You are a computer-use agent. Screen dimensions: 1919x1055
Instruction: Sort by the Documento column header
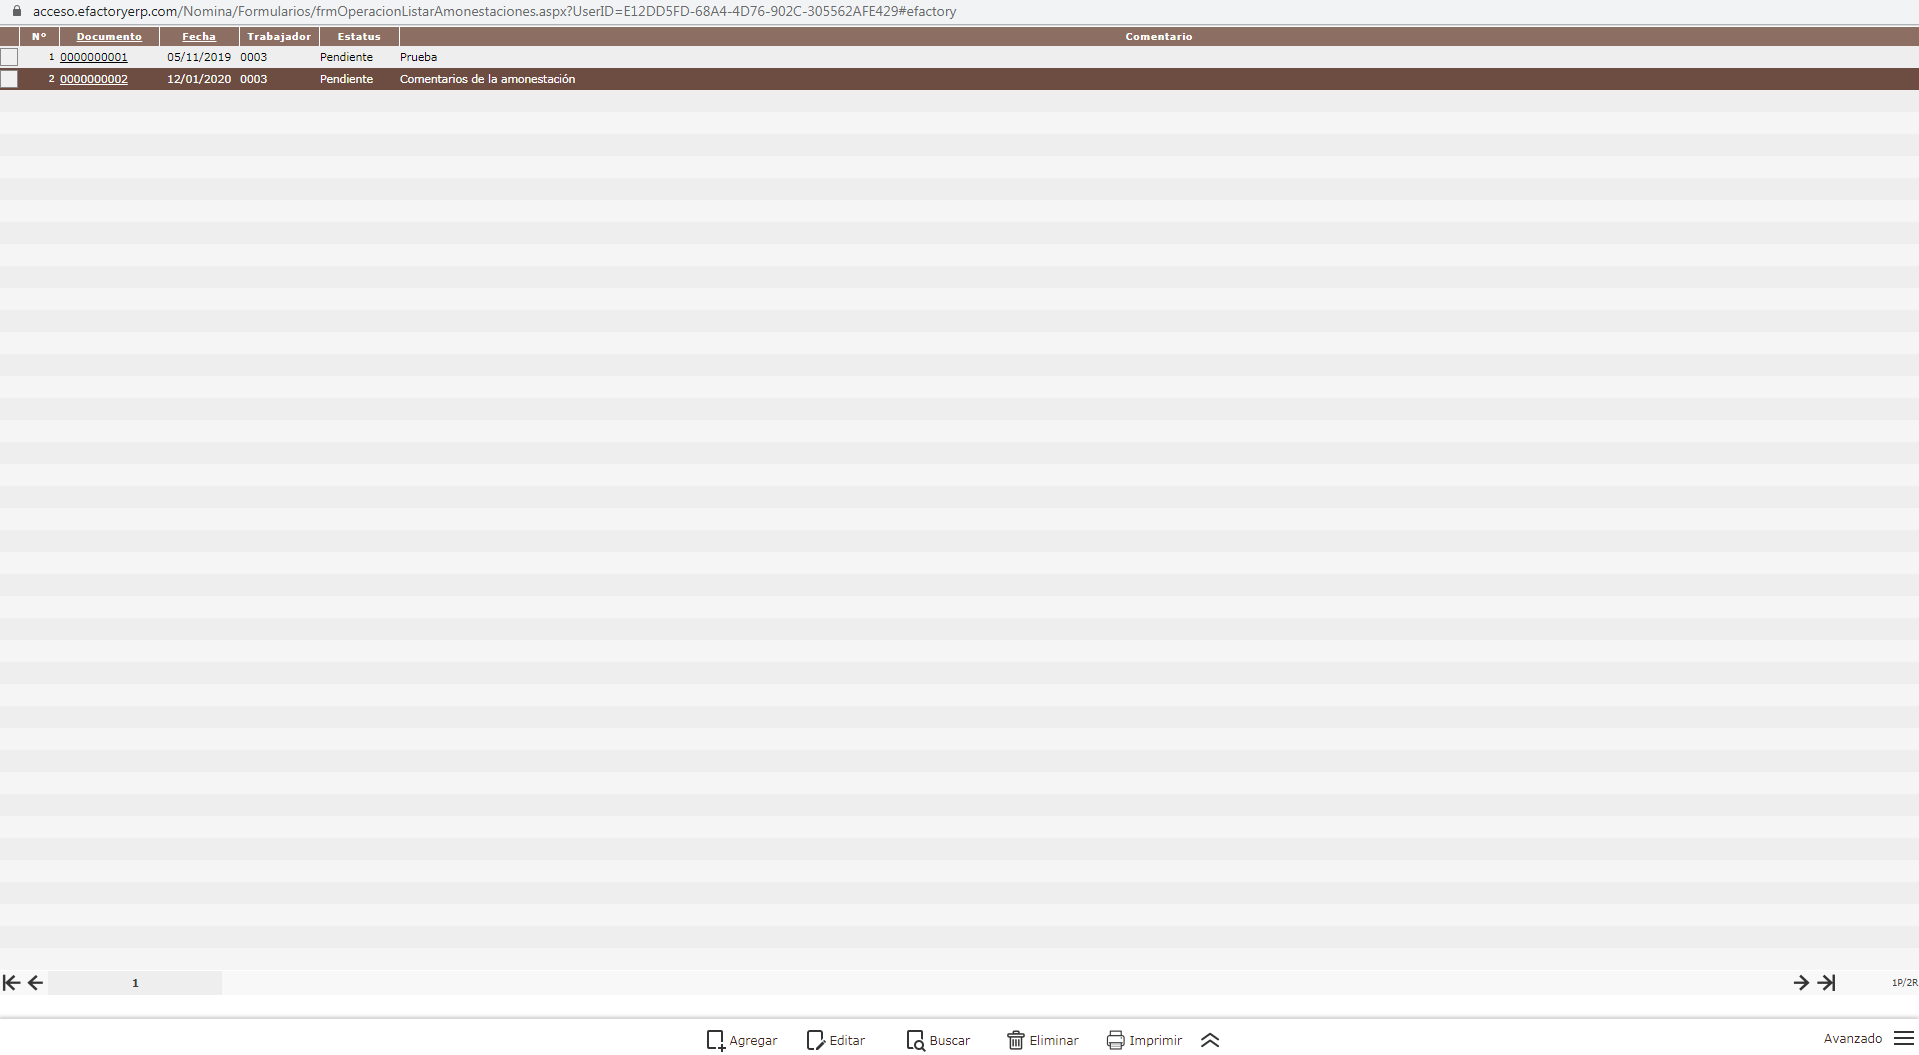(109, 37)
